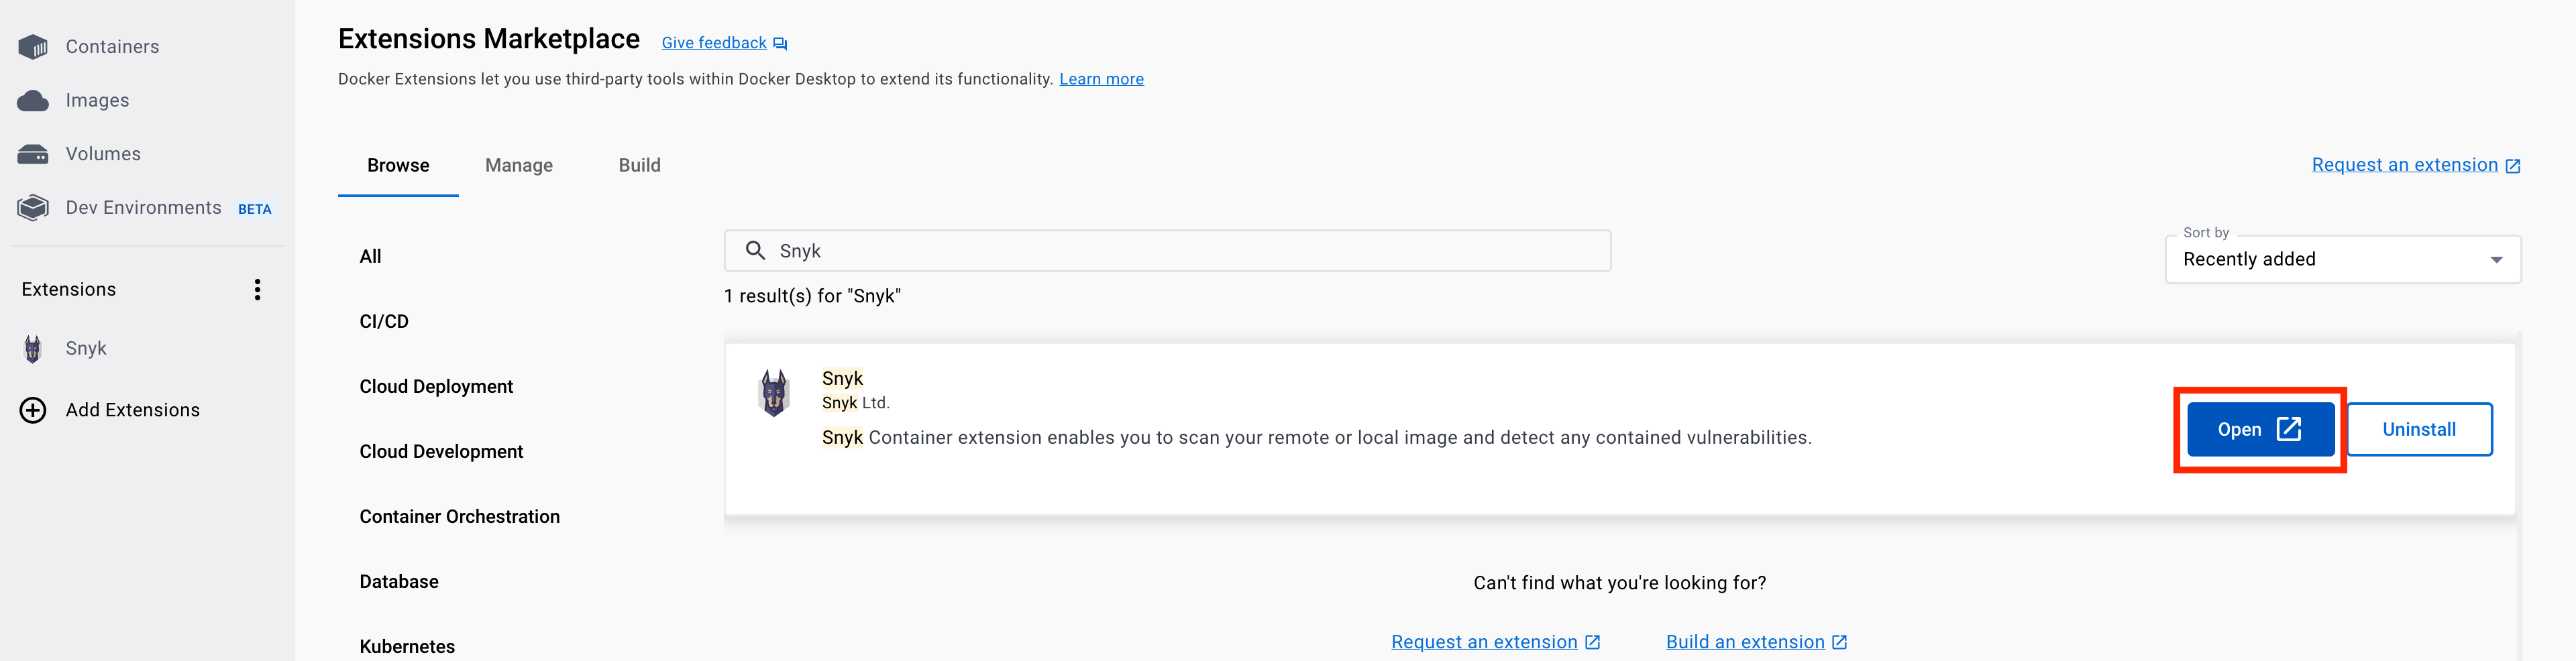Viewport: 2576px width, 661px height.
Task: Select the Container Orchestration category
Action: click(460, 517)
